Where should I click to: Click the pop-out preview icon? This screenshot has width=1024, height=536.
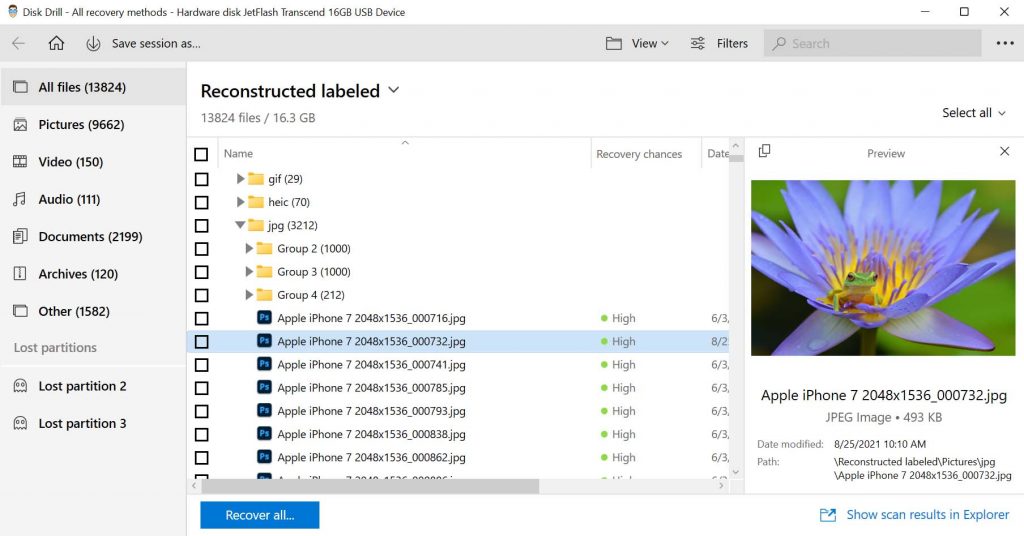point(764,151)
